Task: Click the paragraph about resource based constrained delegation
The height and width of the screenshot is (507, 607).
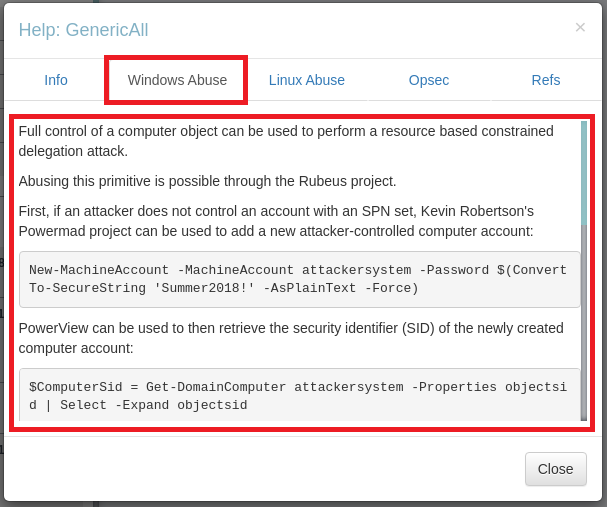Action: coord(286,141)
